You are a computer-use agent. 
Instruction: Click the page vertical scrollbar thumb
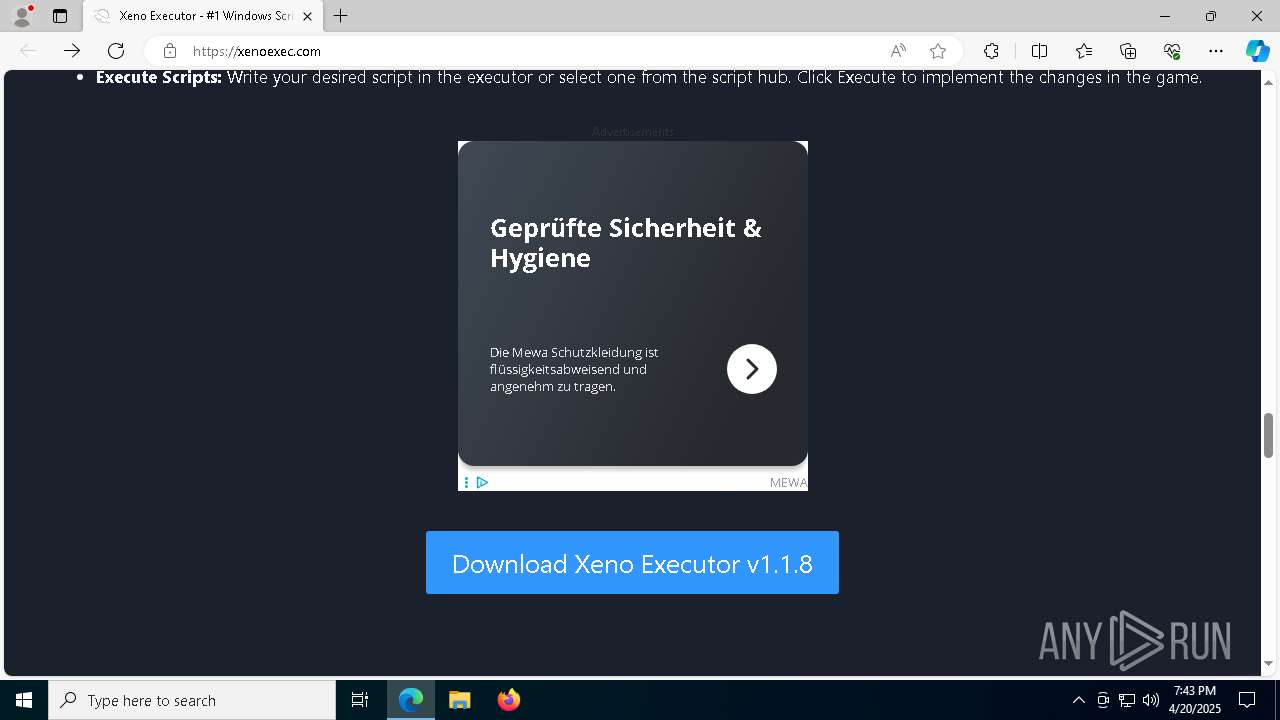pyautogui.click(x=1269, y=434)
